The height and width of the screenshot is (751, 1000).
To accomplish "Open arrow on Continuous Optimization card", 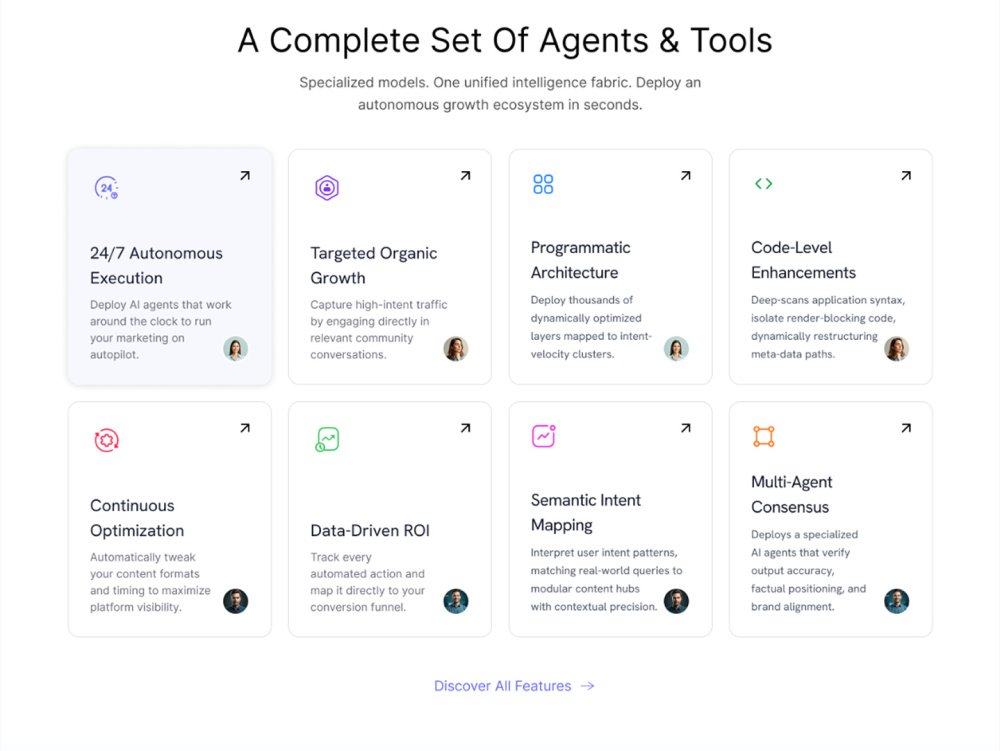I will coord(245,428).
